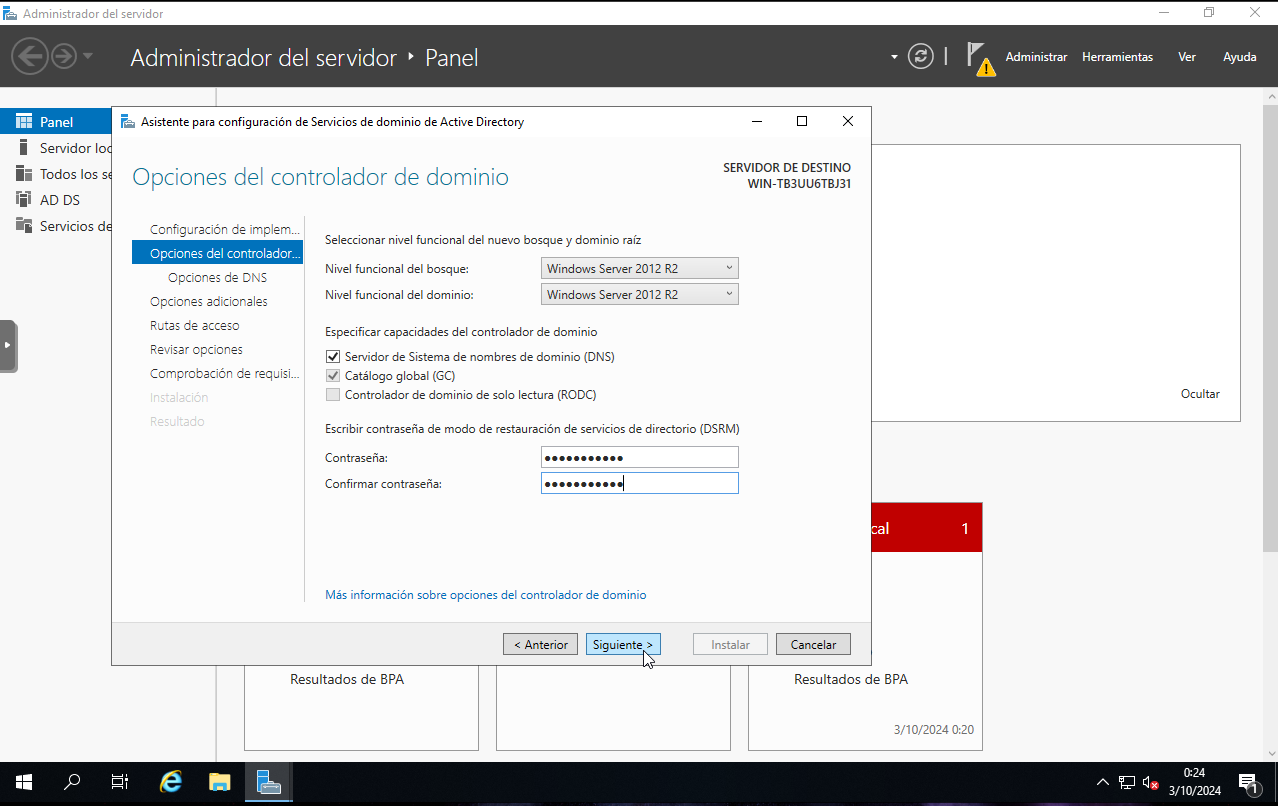Go forward with the Server Manager forward arrow
Image resolution: width=1278 pixels, height=806 pixels.
coord(64,56)
